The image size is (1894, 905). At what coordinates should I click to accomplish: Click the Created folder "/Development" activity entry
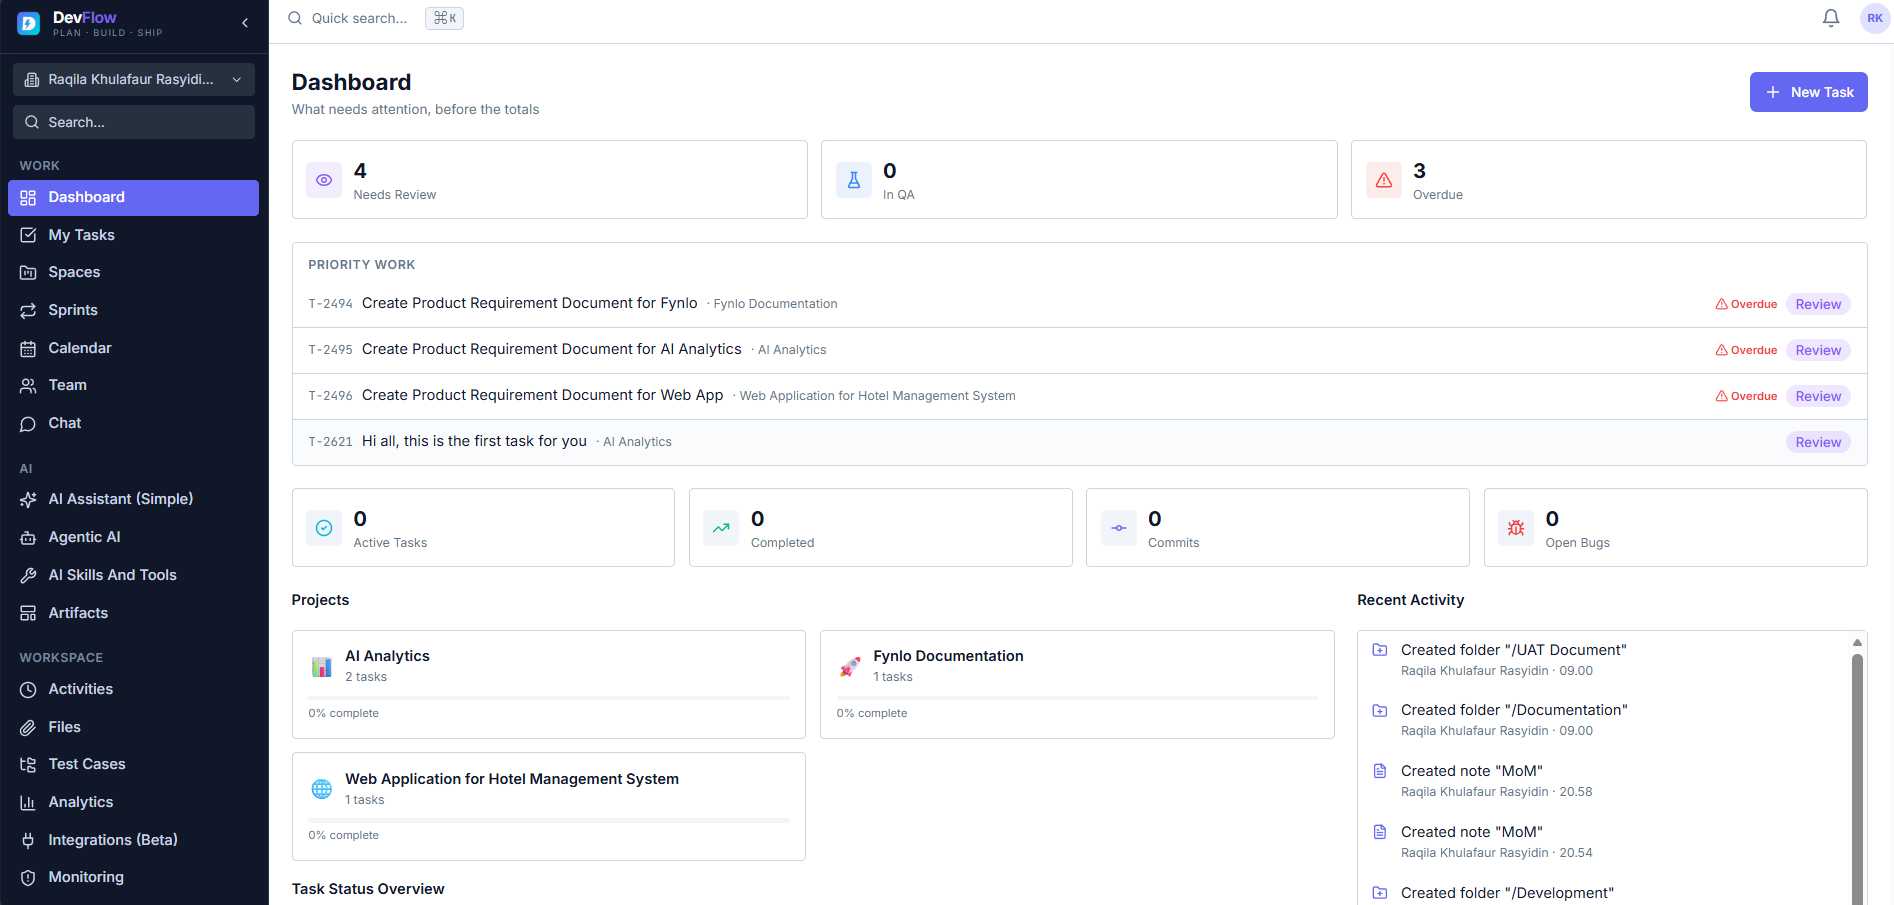[1507, 893]
